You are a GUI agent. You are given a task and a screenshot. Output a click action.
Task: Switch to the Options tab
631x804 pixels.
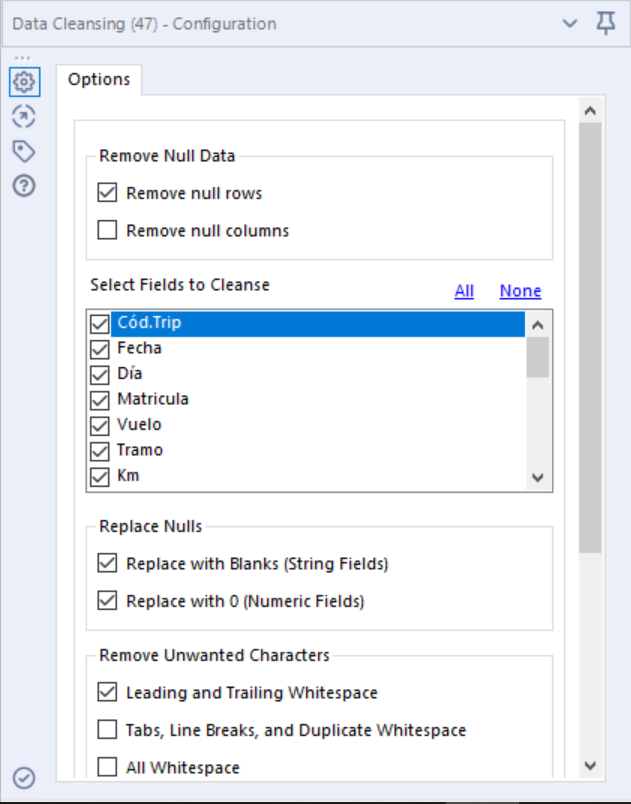tap(99, 79)
